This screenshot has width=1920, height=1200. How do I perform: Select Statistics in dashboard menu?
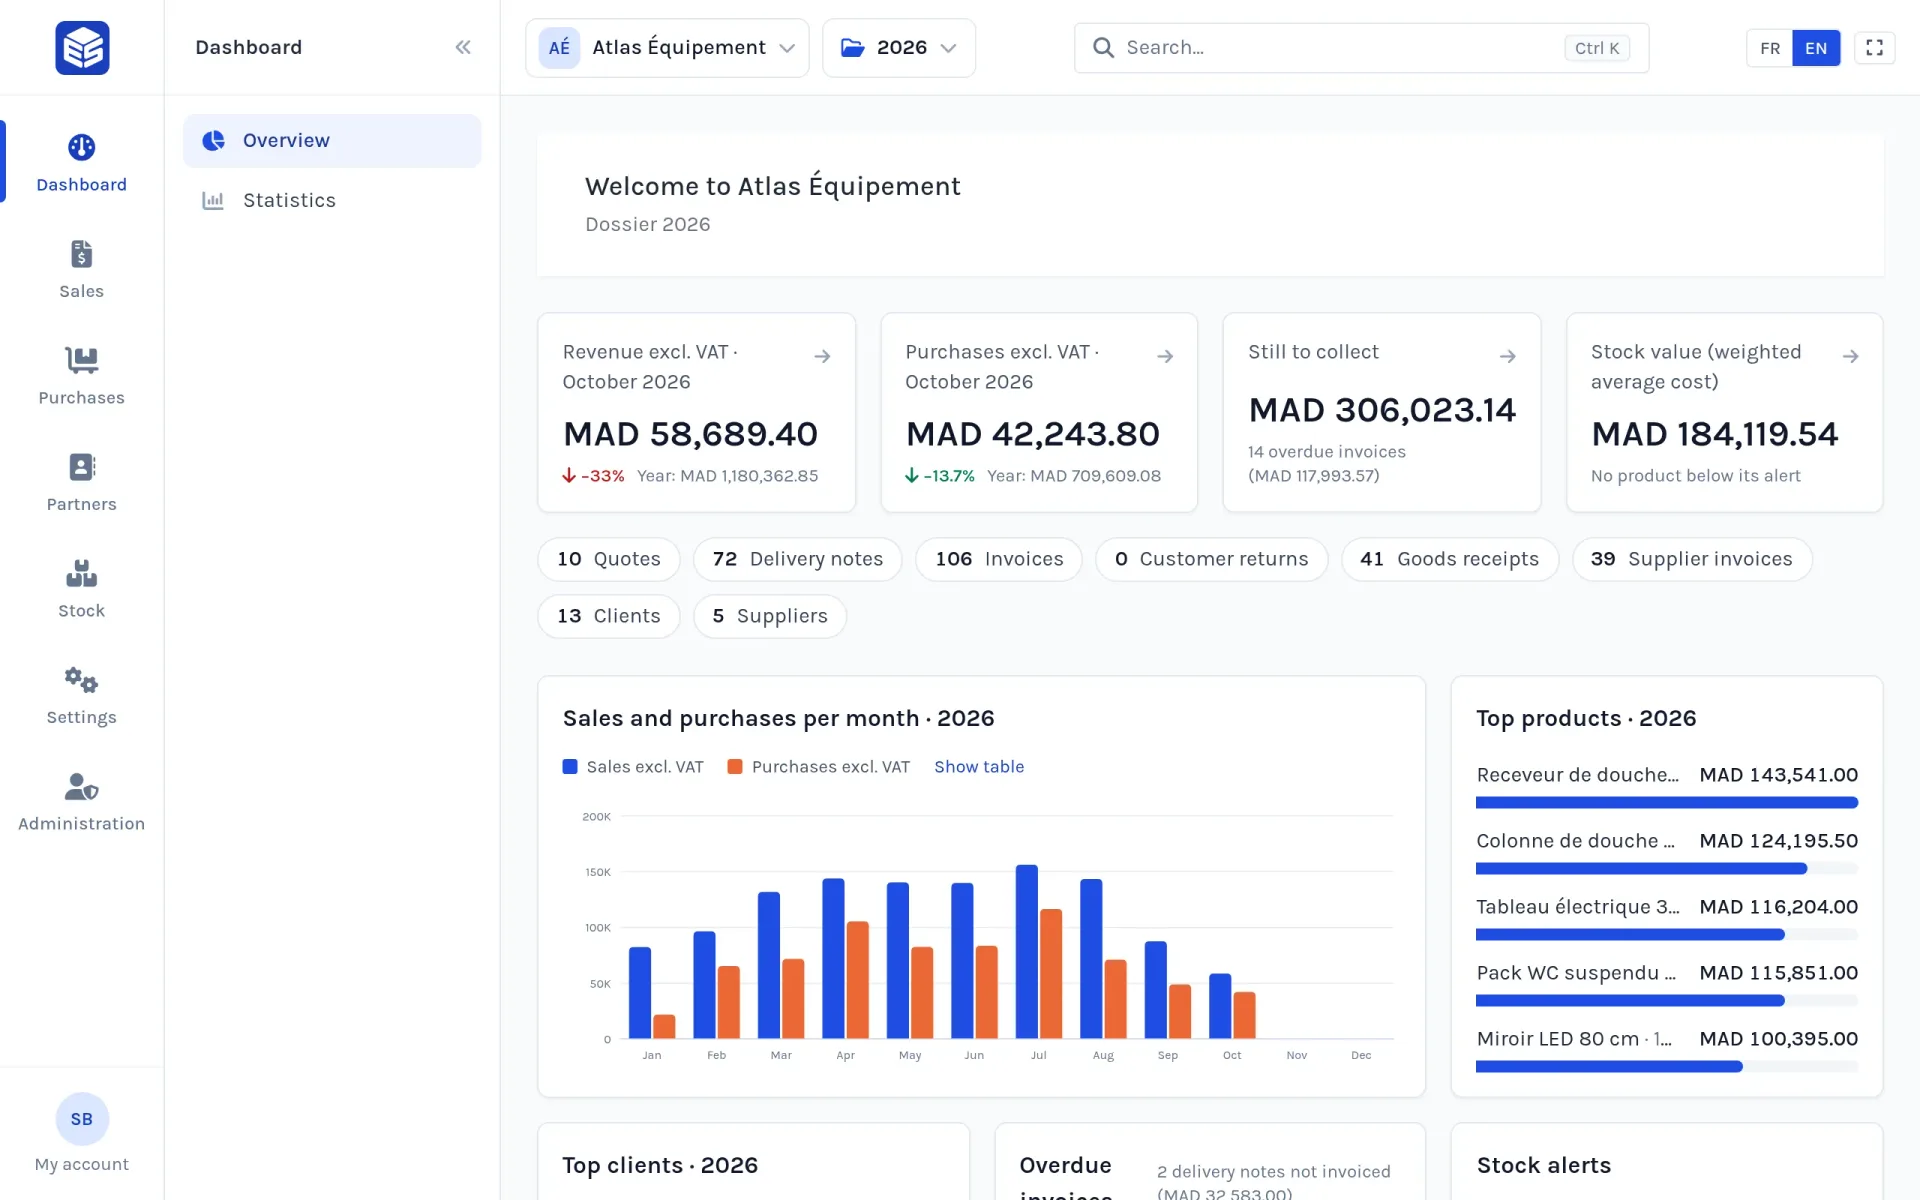332,200
